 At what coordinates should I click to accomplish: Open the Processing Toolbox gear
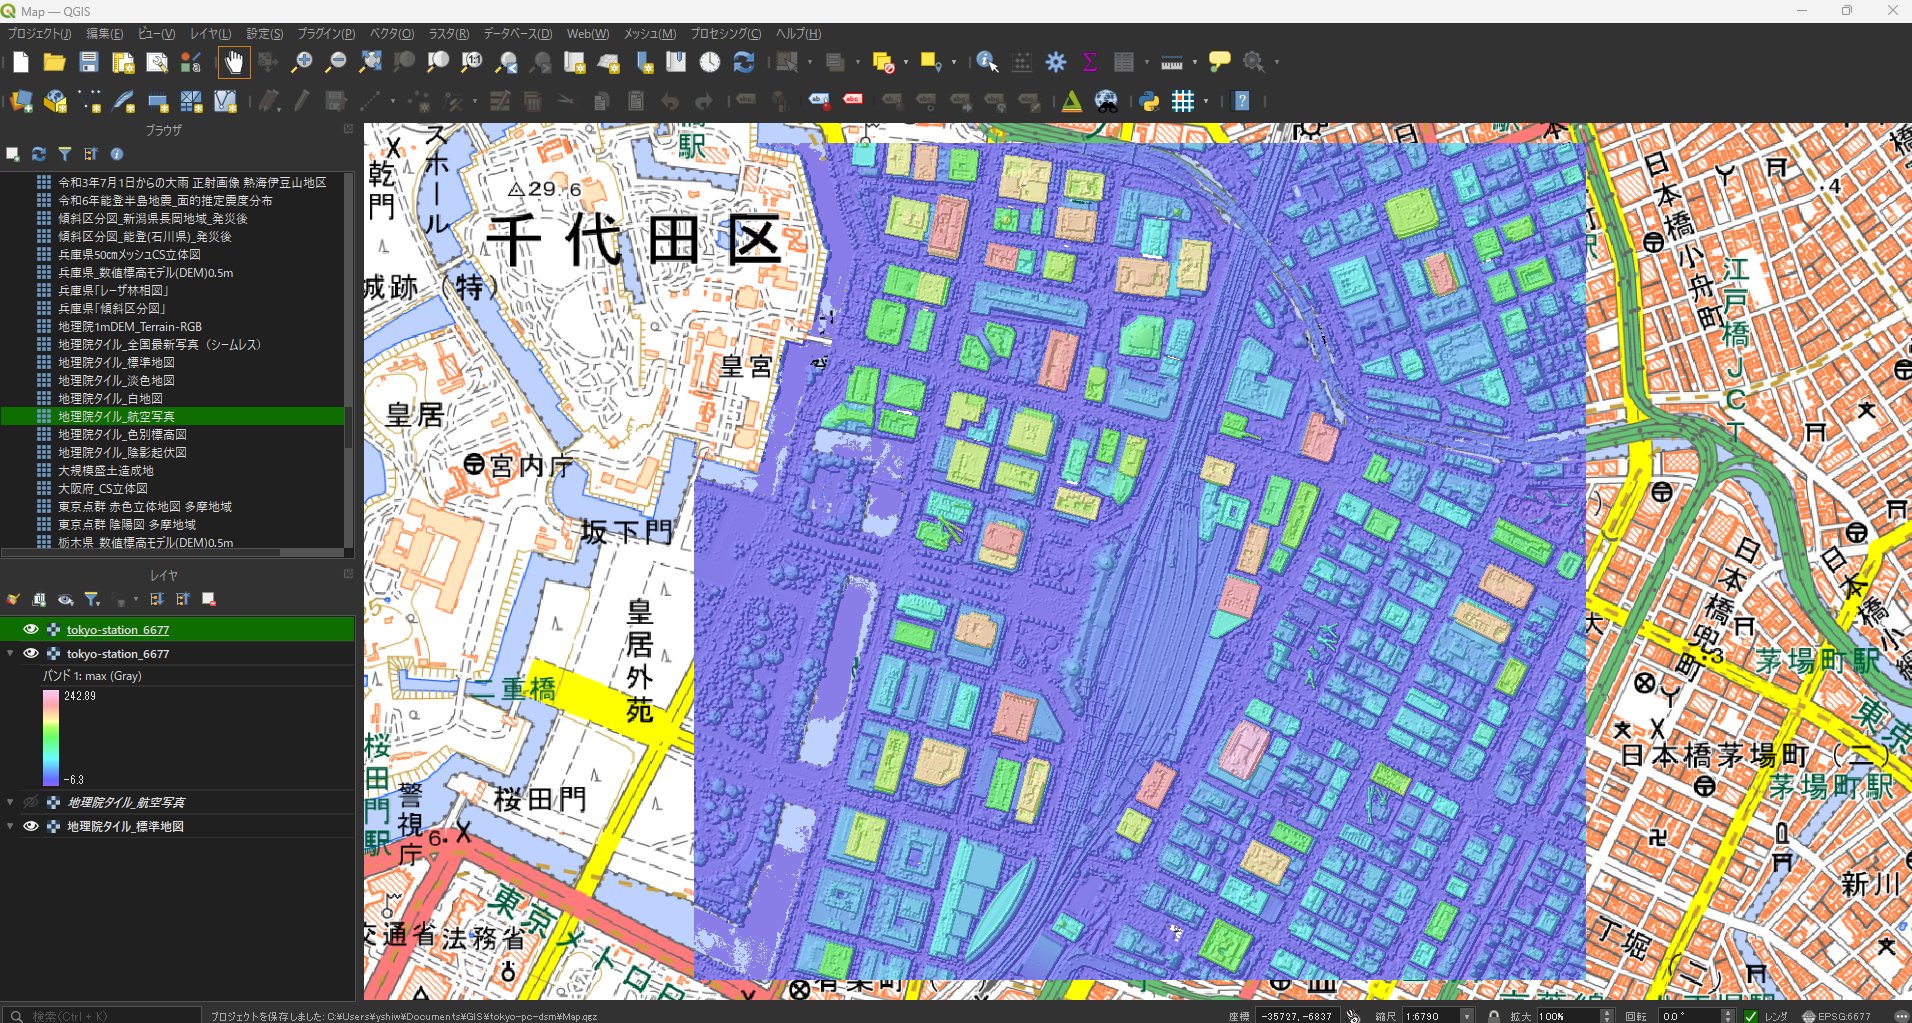pyautogui.click(x=1056, y=62)
